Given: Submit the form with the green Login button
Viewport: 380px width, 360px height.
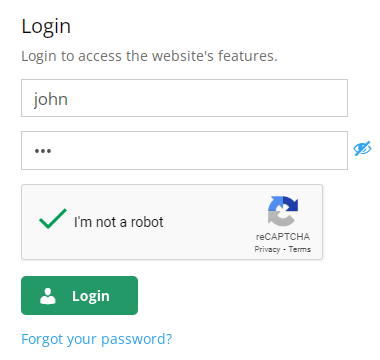Looking at the screenshot, I should point(79,295).
